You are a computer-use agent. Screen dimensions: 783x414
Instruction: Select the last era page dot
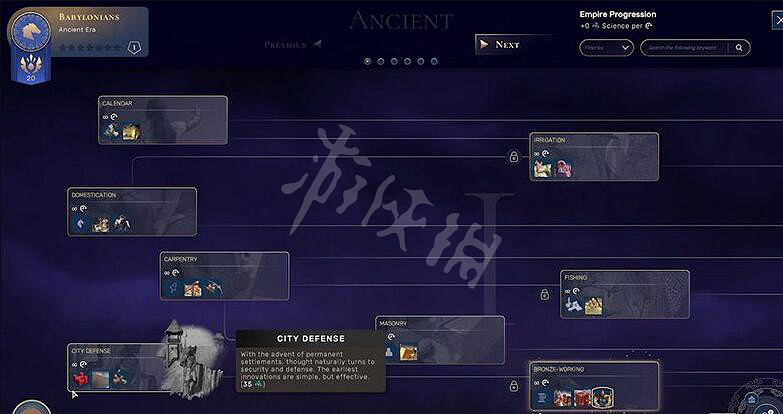434,61
